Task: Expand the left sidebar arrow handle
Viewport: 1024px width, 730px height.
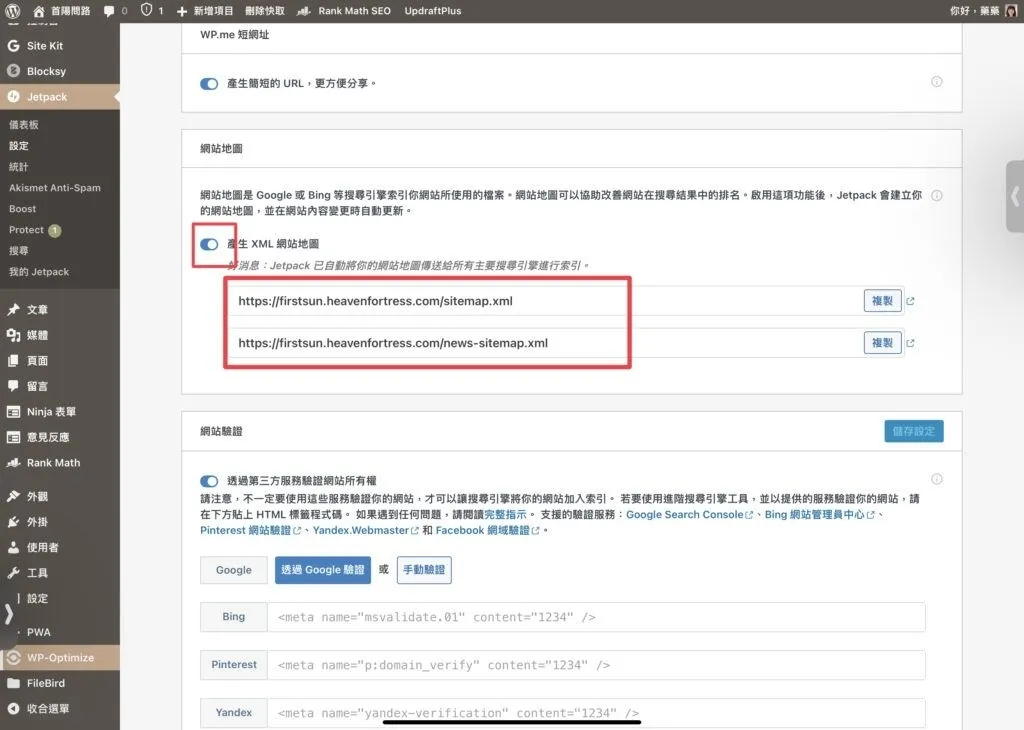Action: 9,614
